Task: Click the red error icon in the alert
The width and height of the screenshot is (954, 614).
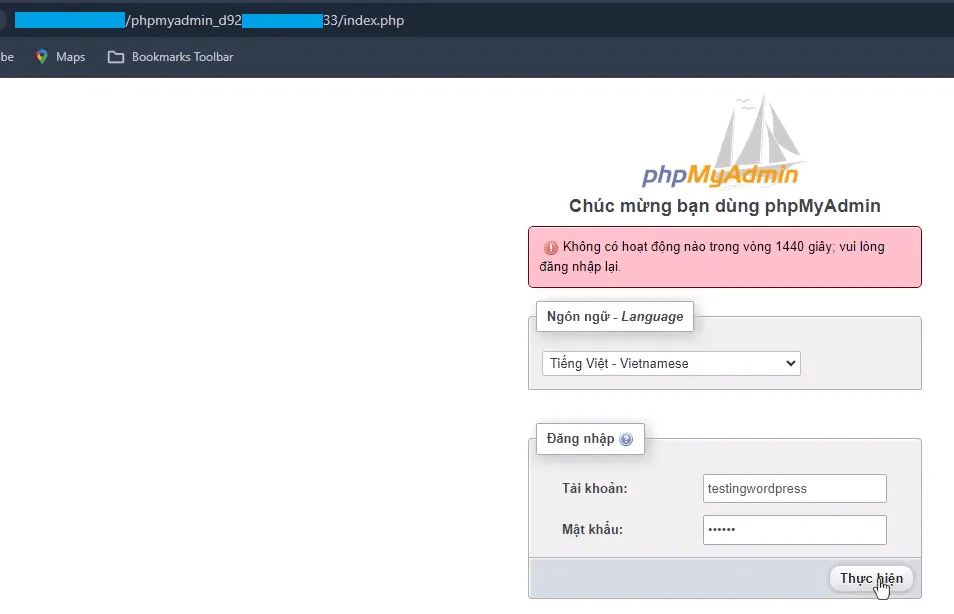Action: point(551,248)
